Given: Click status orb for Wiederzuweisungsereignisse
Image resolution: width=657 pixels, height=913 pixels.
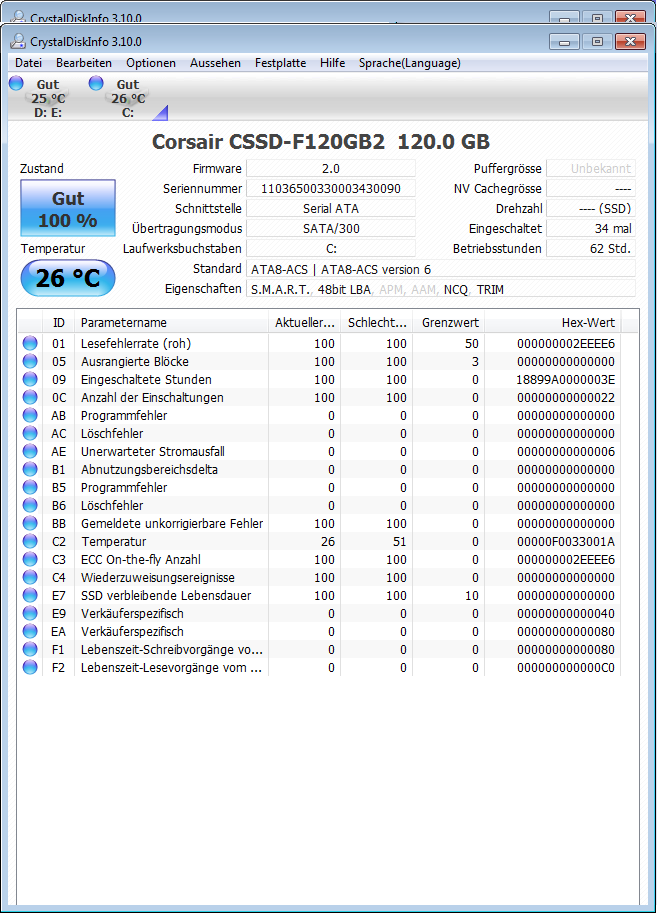Looking at the screenshot, I should (x=30, y=578).
